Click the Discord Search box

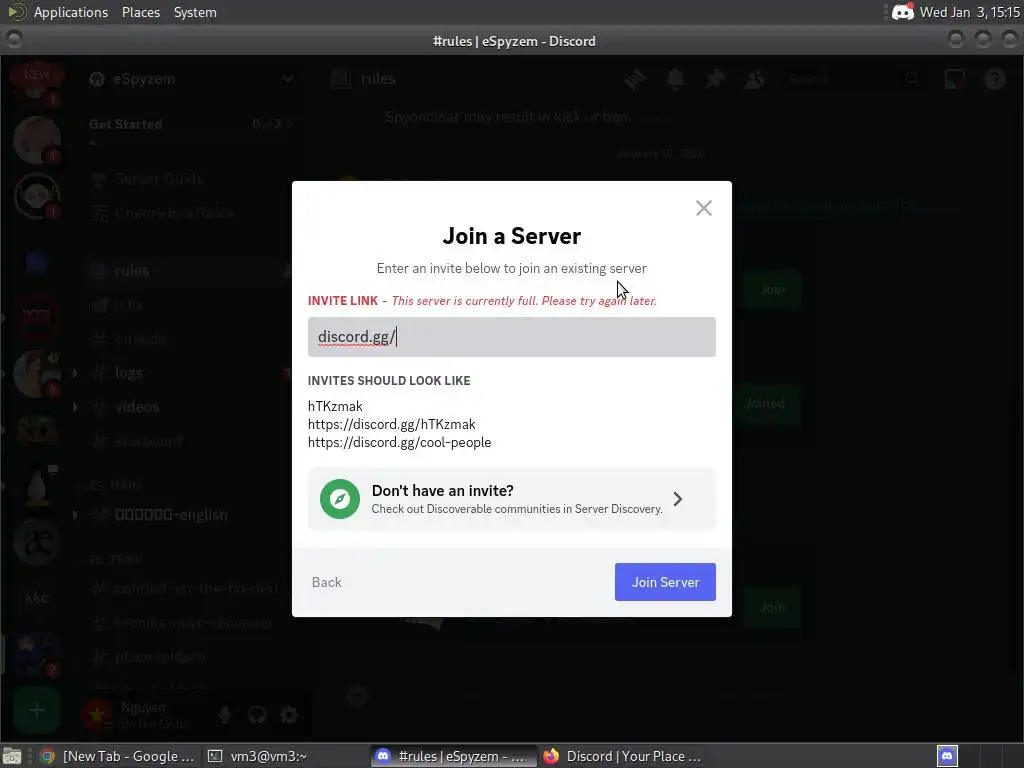pos(856,80)
